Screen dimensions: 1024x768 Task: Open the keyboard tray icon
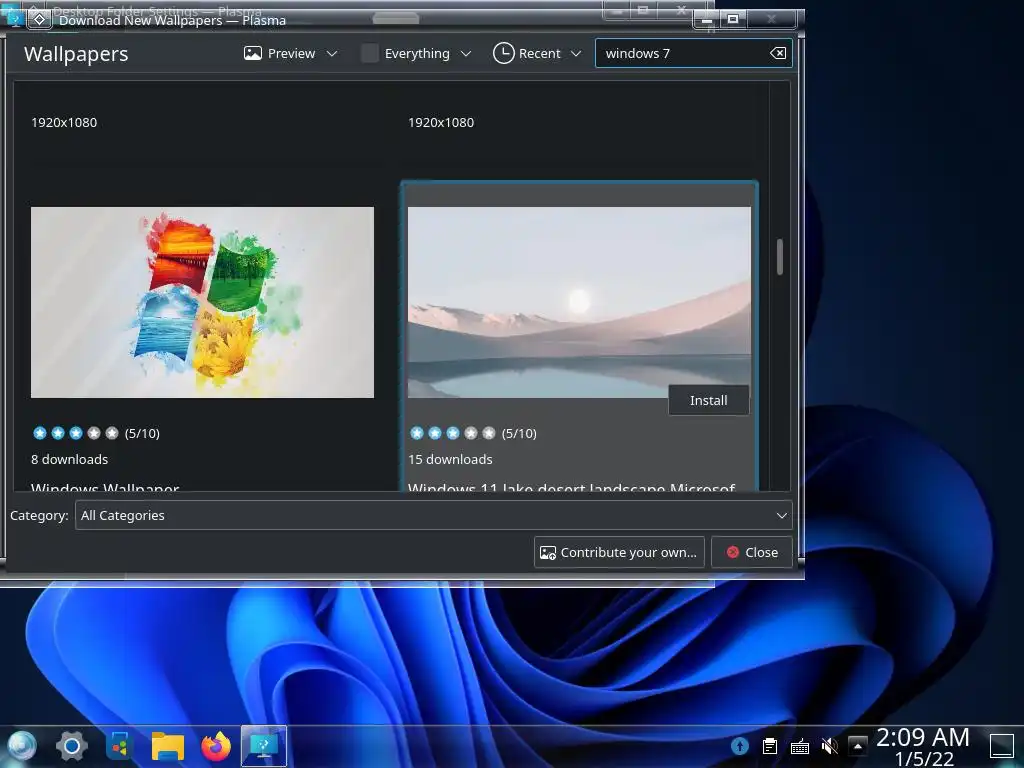[x=799, y=746]
